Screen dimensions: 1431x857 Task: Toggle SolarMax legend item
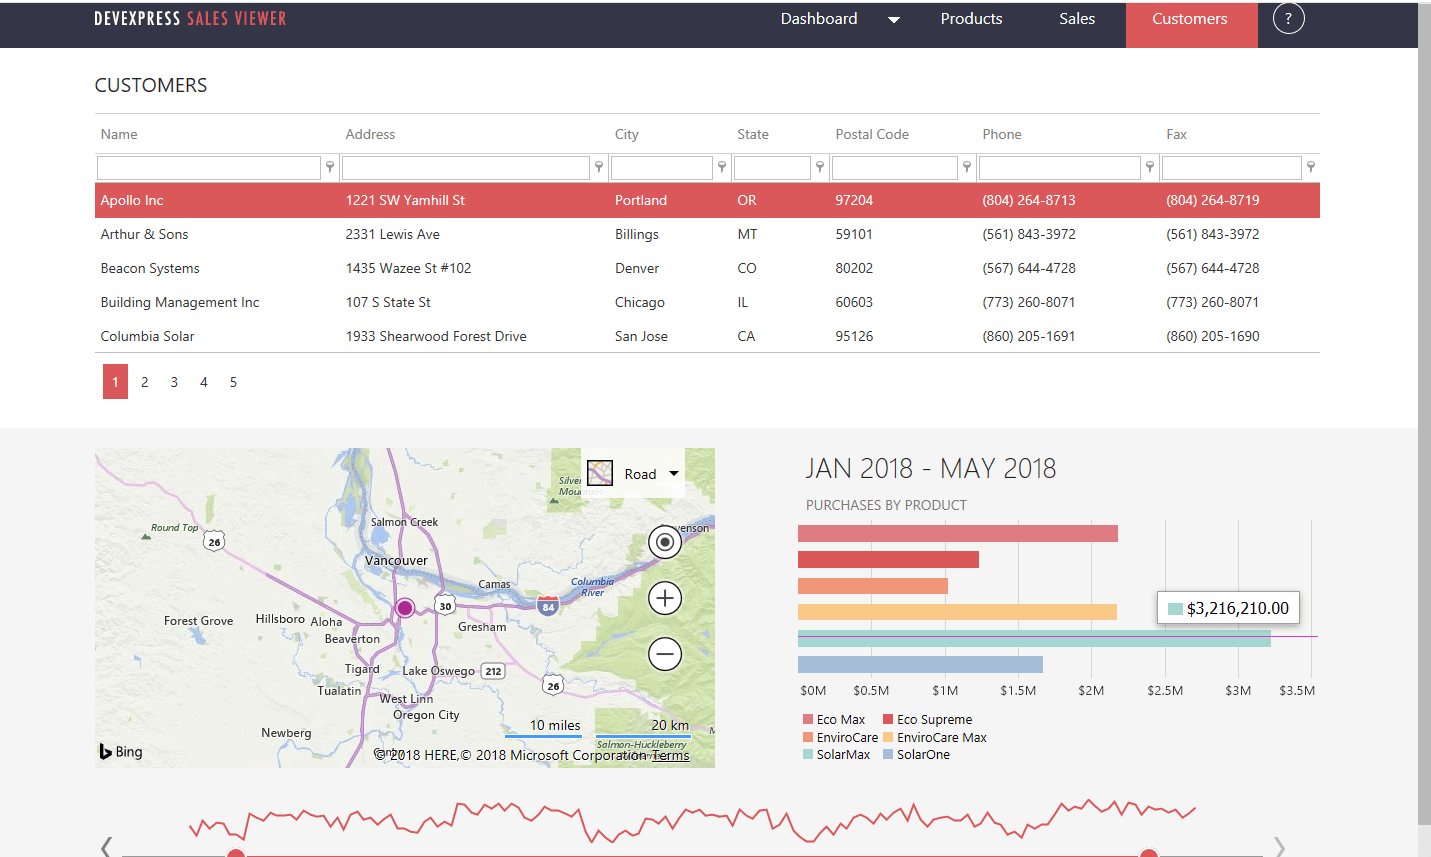[x=836, y=754]
